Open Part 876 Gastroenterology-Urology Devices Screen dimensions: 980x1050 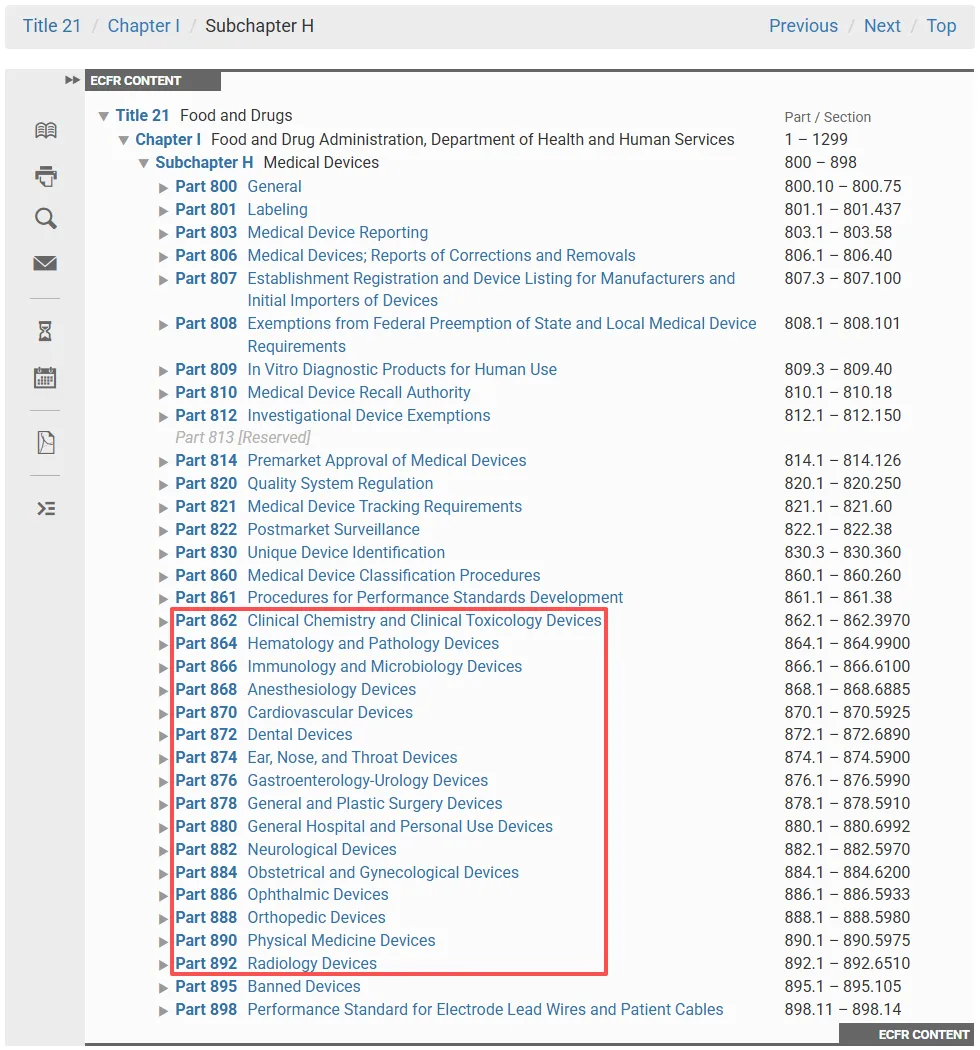pos(332,780)
